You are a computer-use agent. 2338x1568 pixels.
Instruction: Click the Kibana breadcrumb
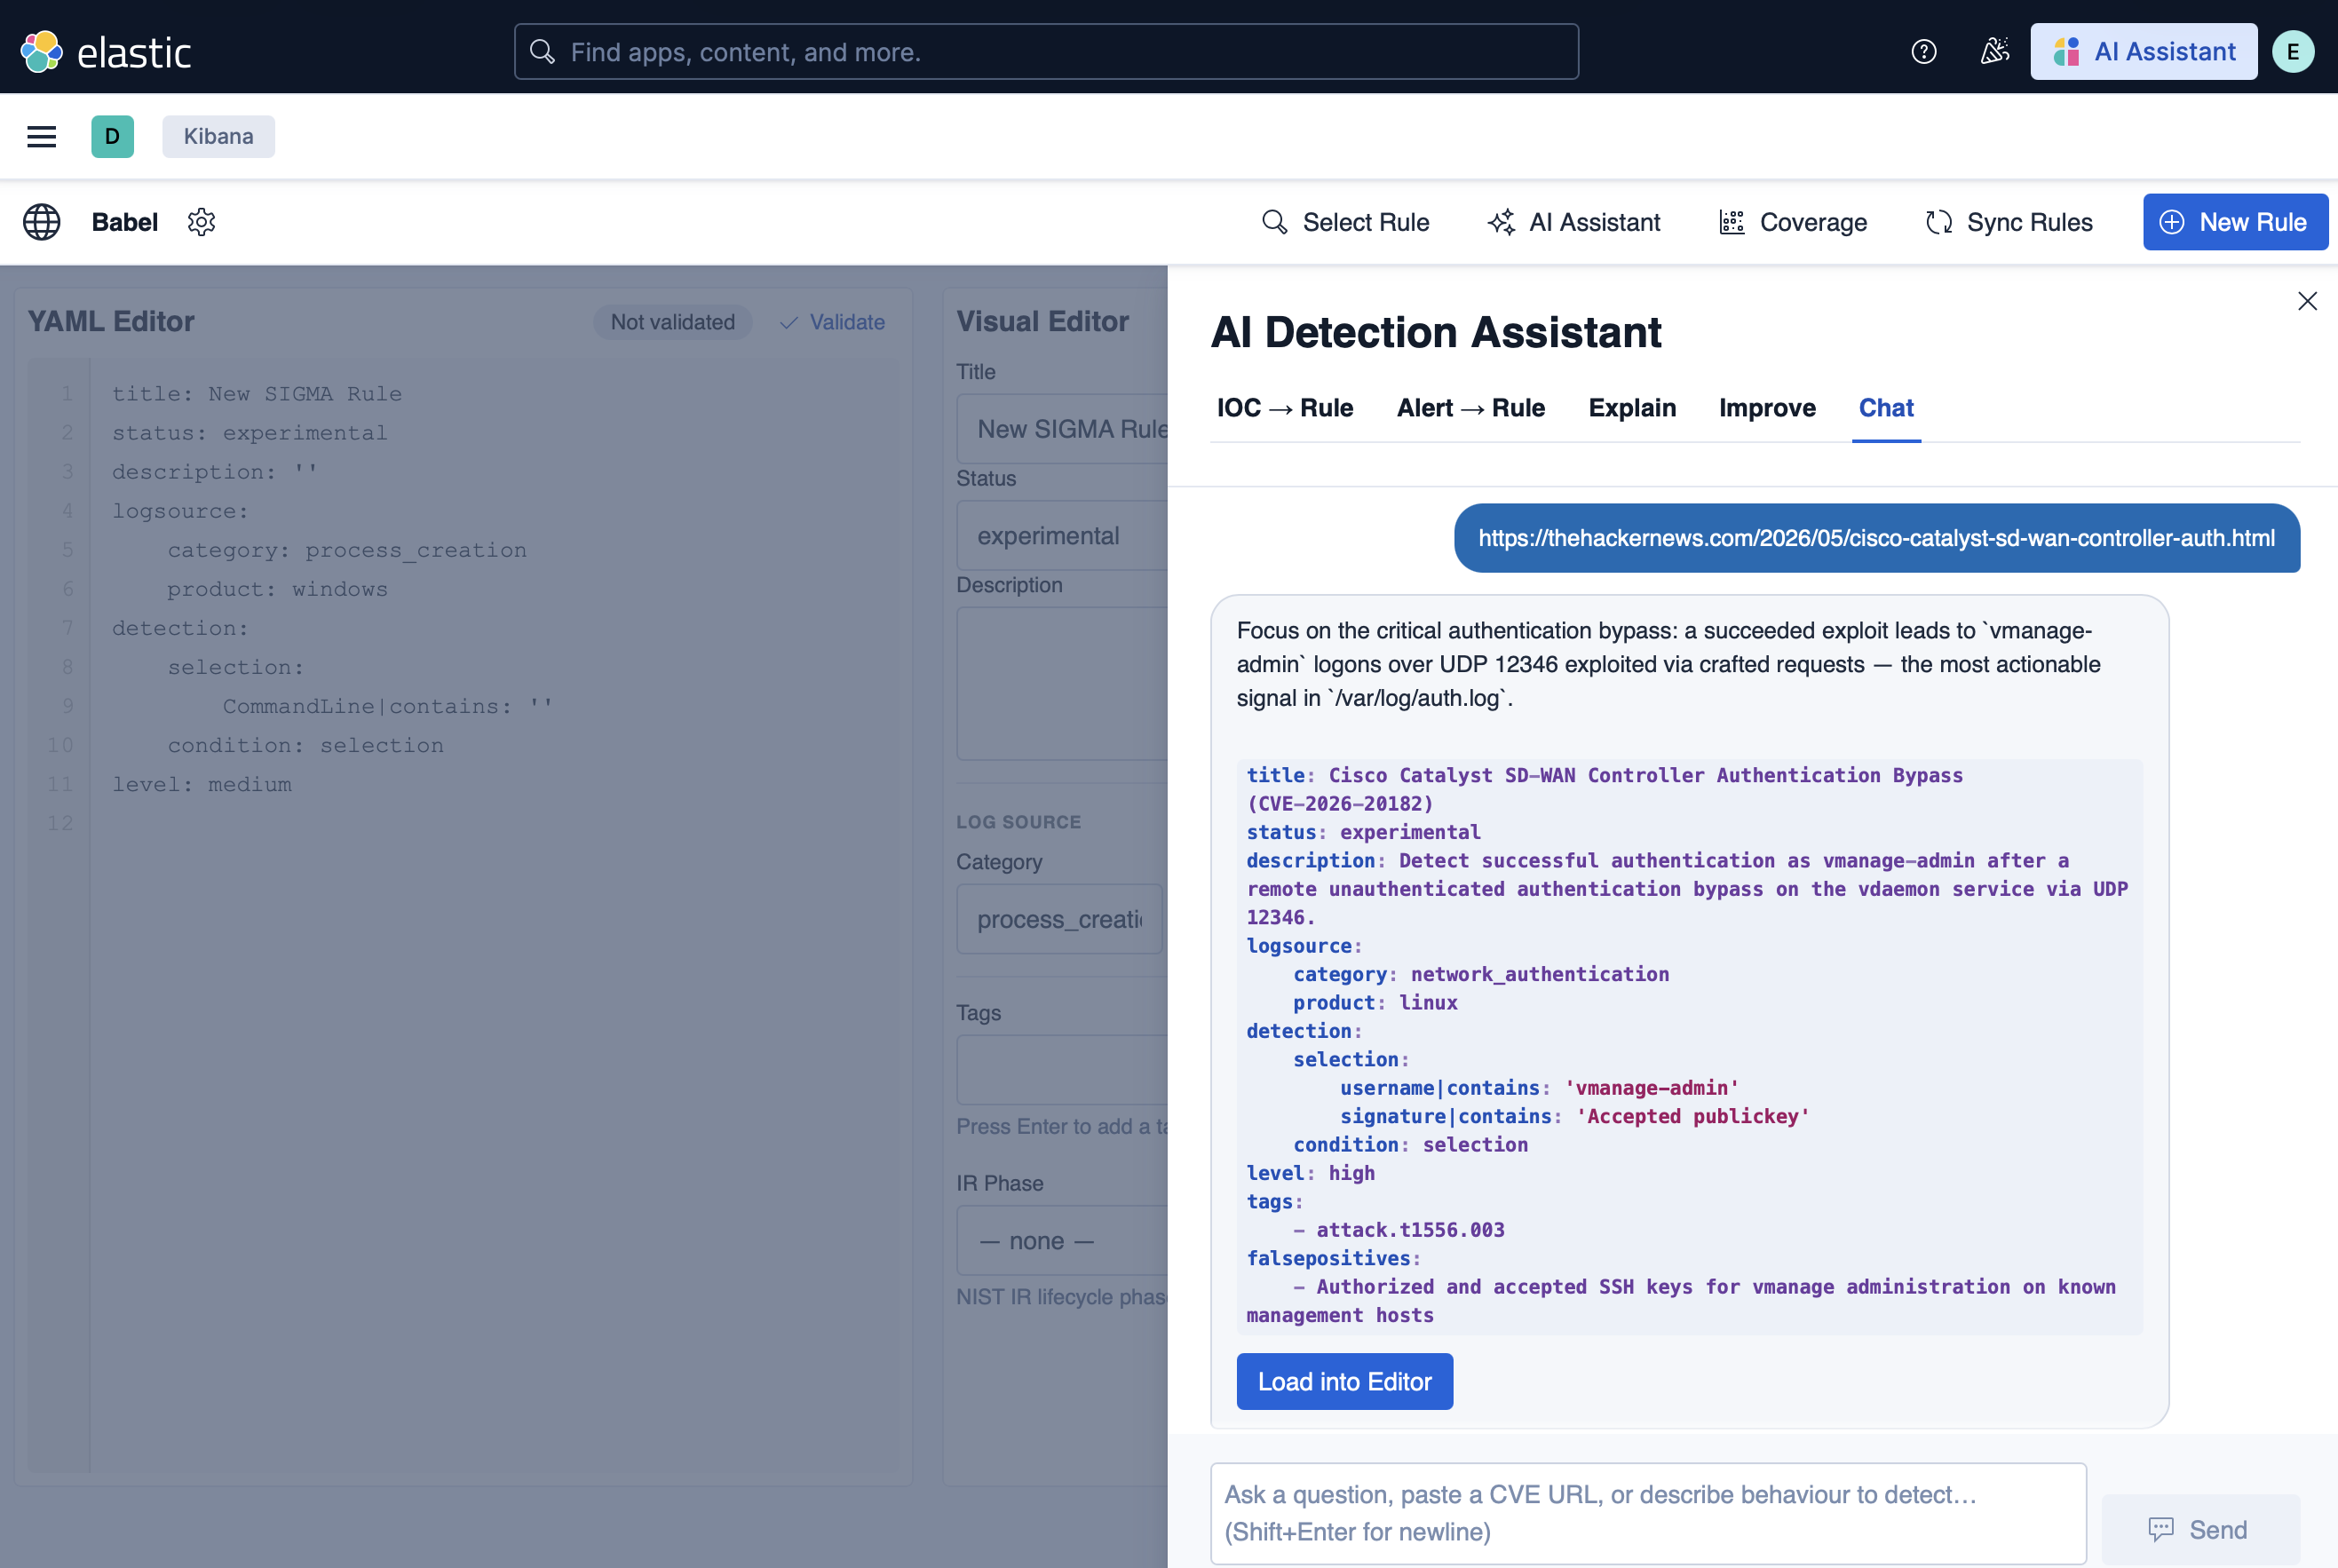point(218,137)
